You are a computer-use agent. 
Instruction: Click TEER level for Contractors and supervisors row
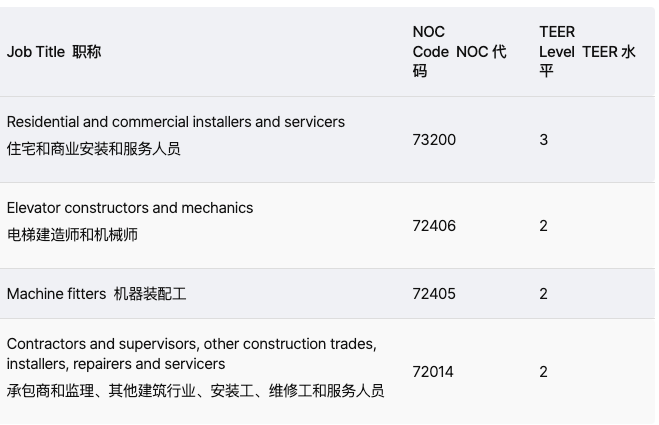[x=544, y=372]
